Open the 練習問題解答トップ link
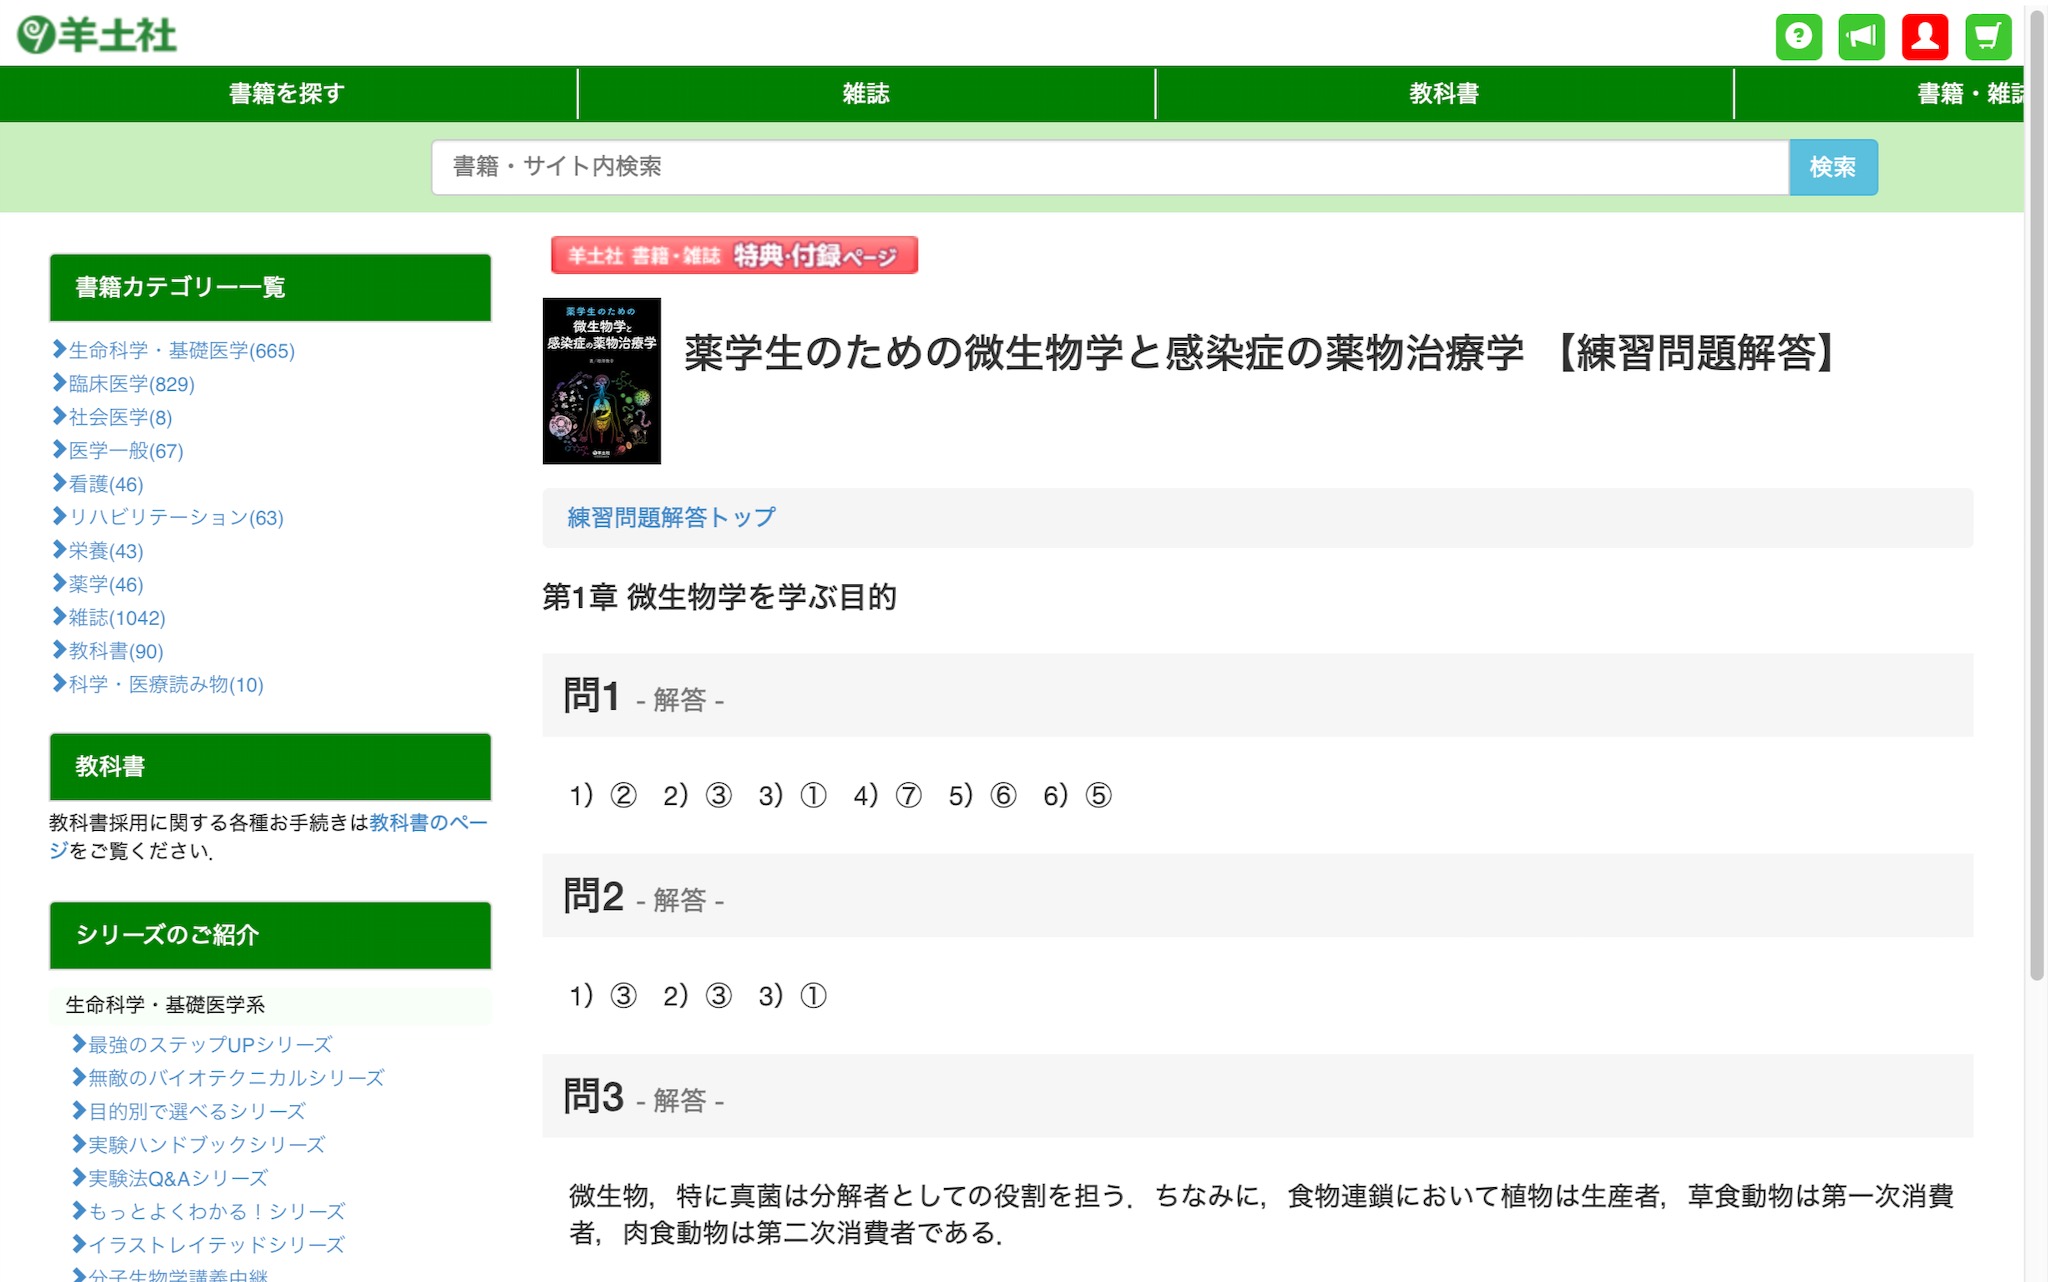The width and height of the screenshot is (2048, 1282). [x=671, y=517]
